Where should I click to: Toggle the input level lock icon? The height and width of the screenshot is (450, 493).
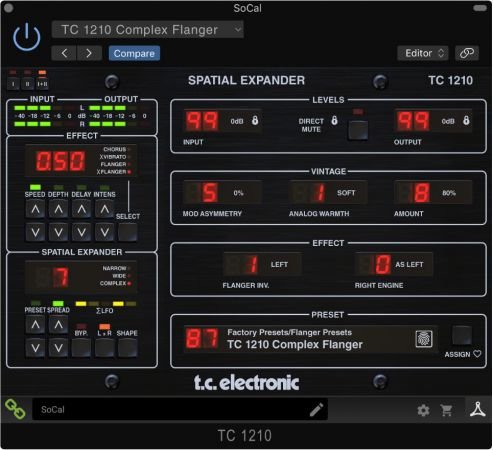pos(255,120)
